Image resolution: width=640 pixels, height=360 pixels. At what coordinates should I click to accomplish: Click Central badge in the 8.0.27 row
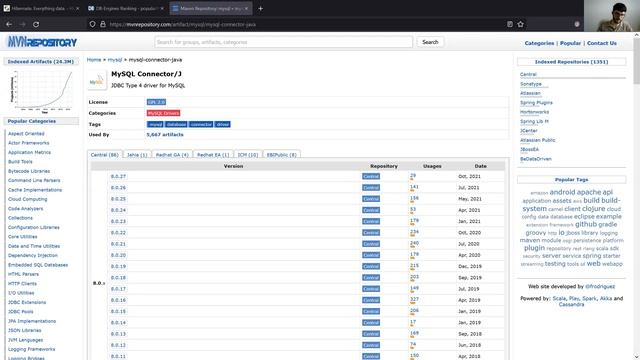coord(371,176)
